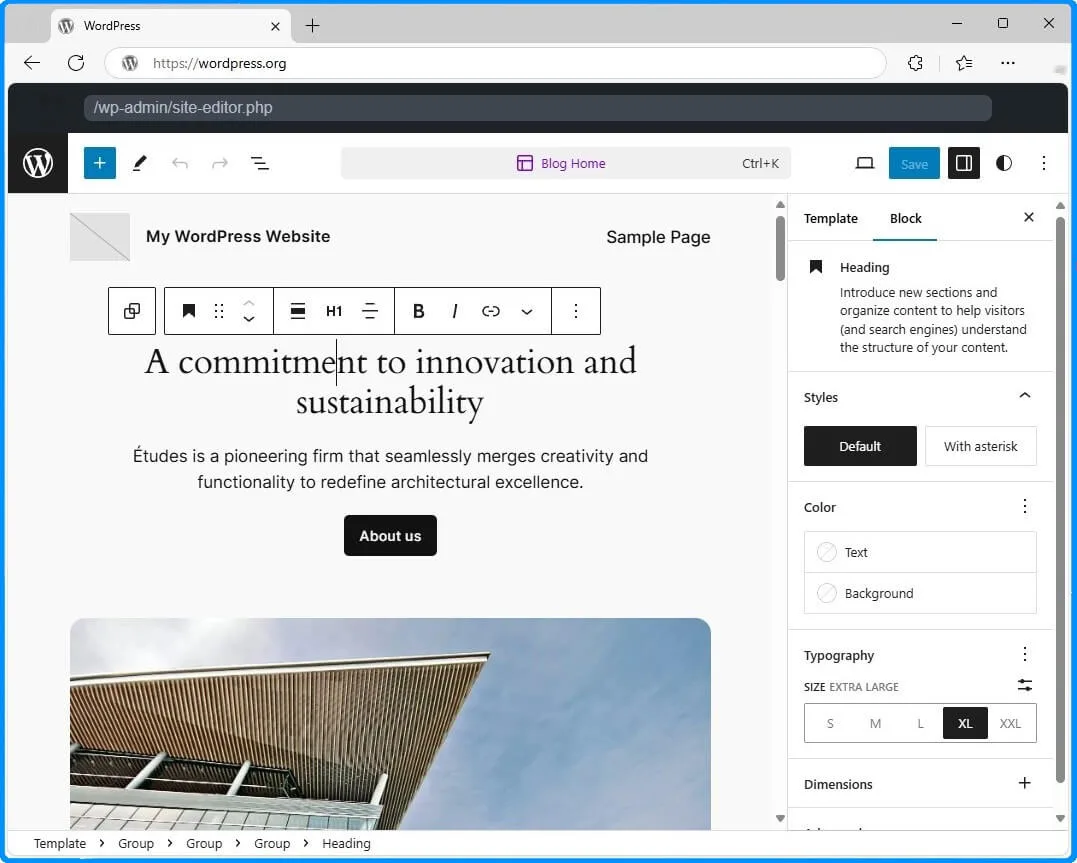Switch to the Template tab
Image resolution: width=1077 pixels, height=863 pixels.
click(830, 218)
